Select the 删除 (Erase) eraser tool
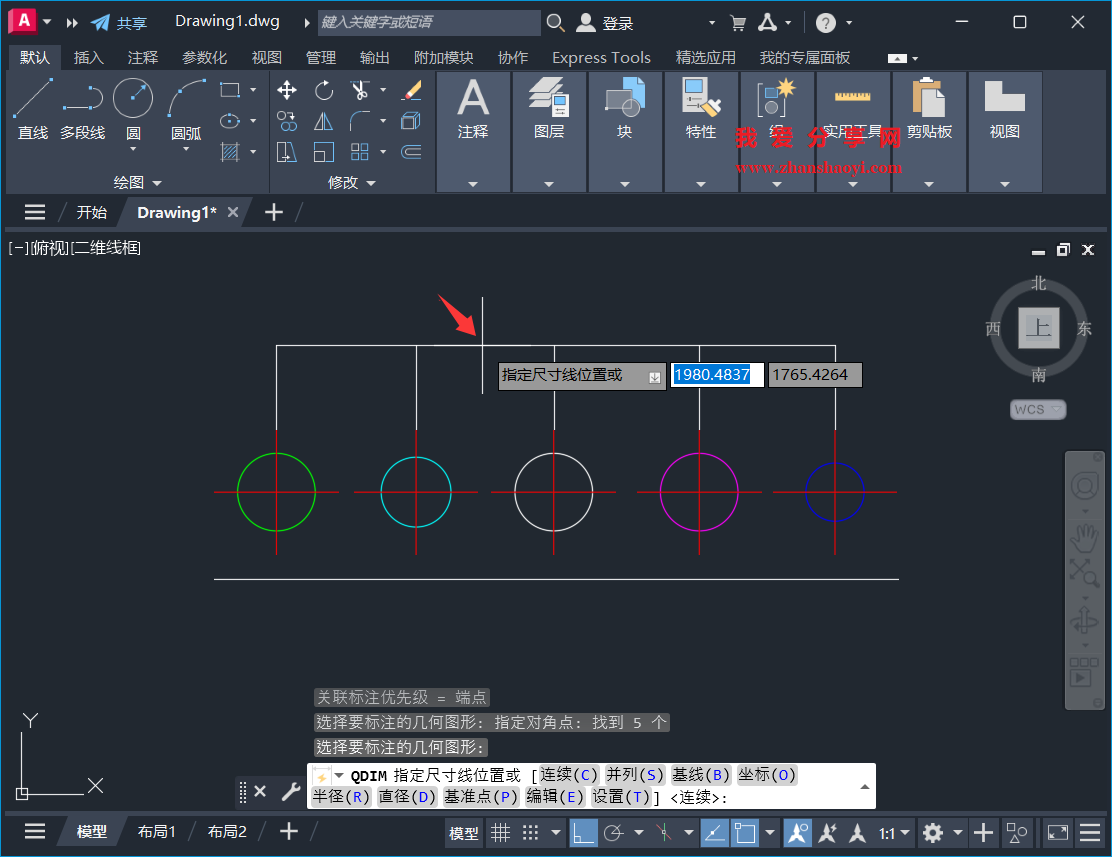Image resolution: width=1112 pixels, height=857 pixels. [410, 89]
